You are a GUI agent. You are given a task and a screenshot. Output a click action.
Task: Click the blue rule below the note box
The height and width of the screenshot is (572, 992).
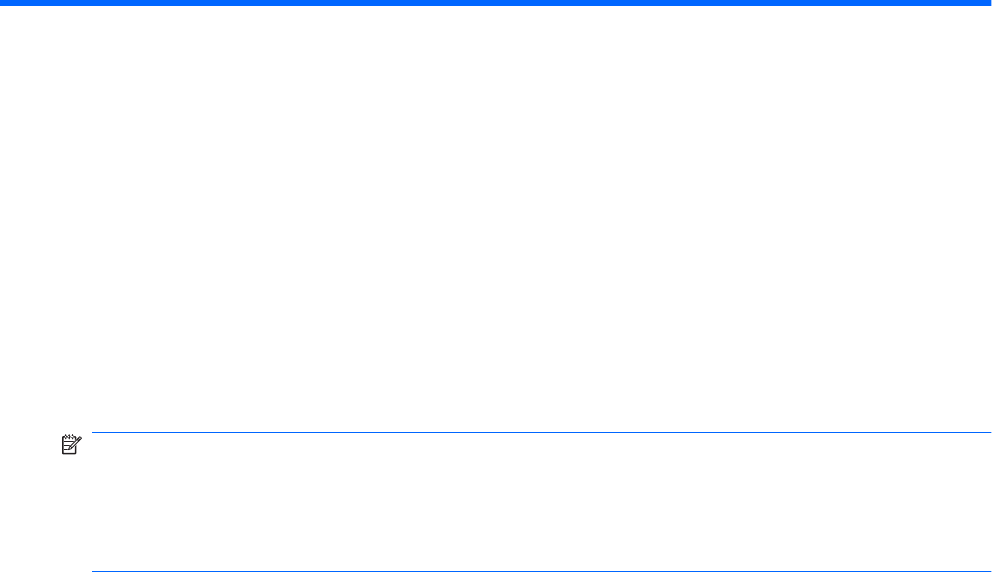point(542,571)
